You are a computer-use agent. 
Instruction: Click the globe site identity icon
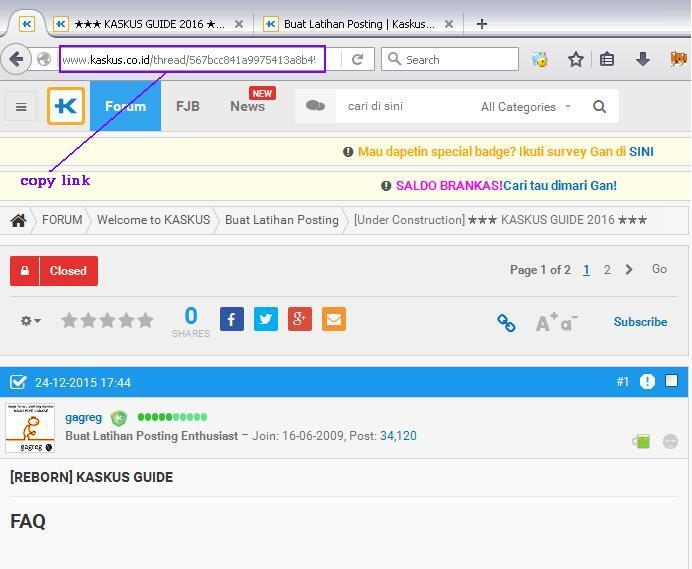44,59
